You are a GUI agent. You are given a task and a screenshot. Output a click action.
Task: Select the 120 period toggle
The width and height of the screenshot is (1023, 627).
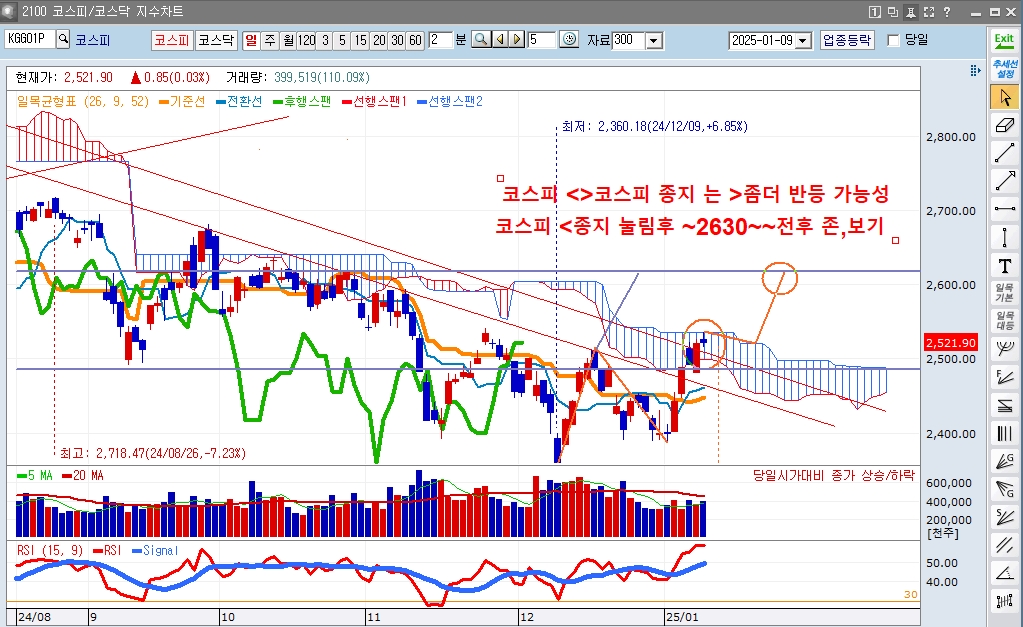pyautogui.click(x=307, y=40)
